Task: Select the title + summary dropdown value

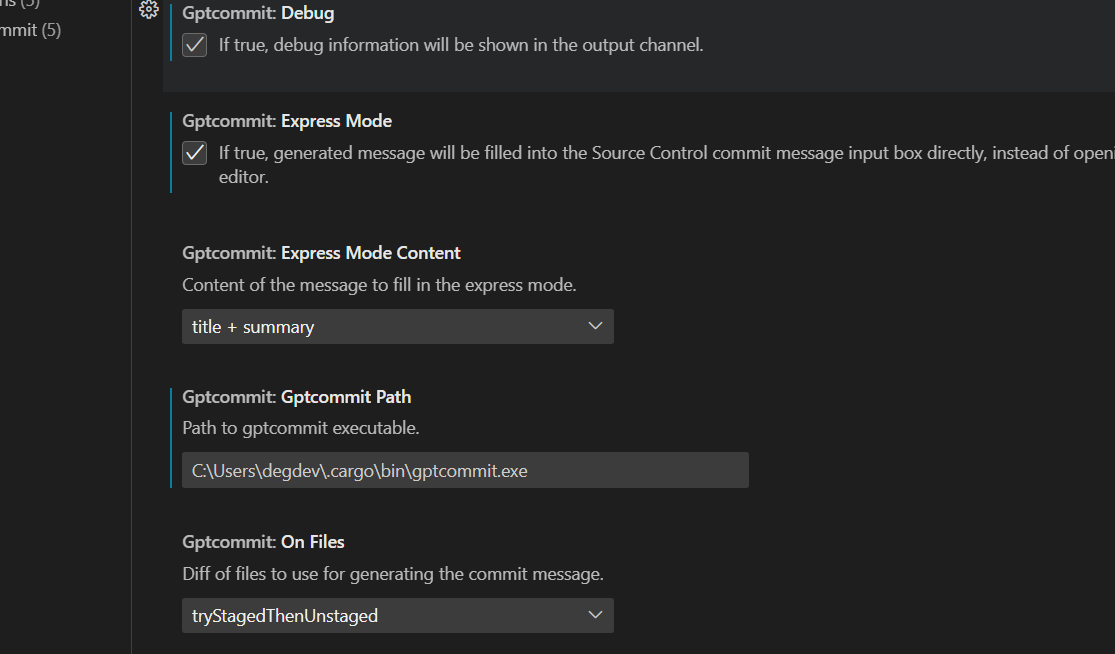Action: (x=397, y=326)
